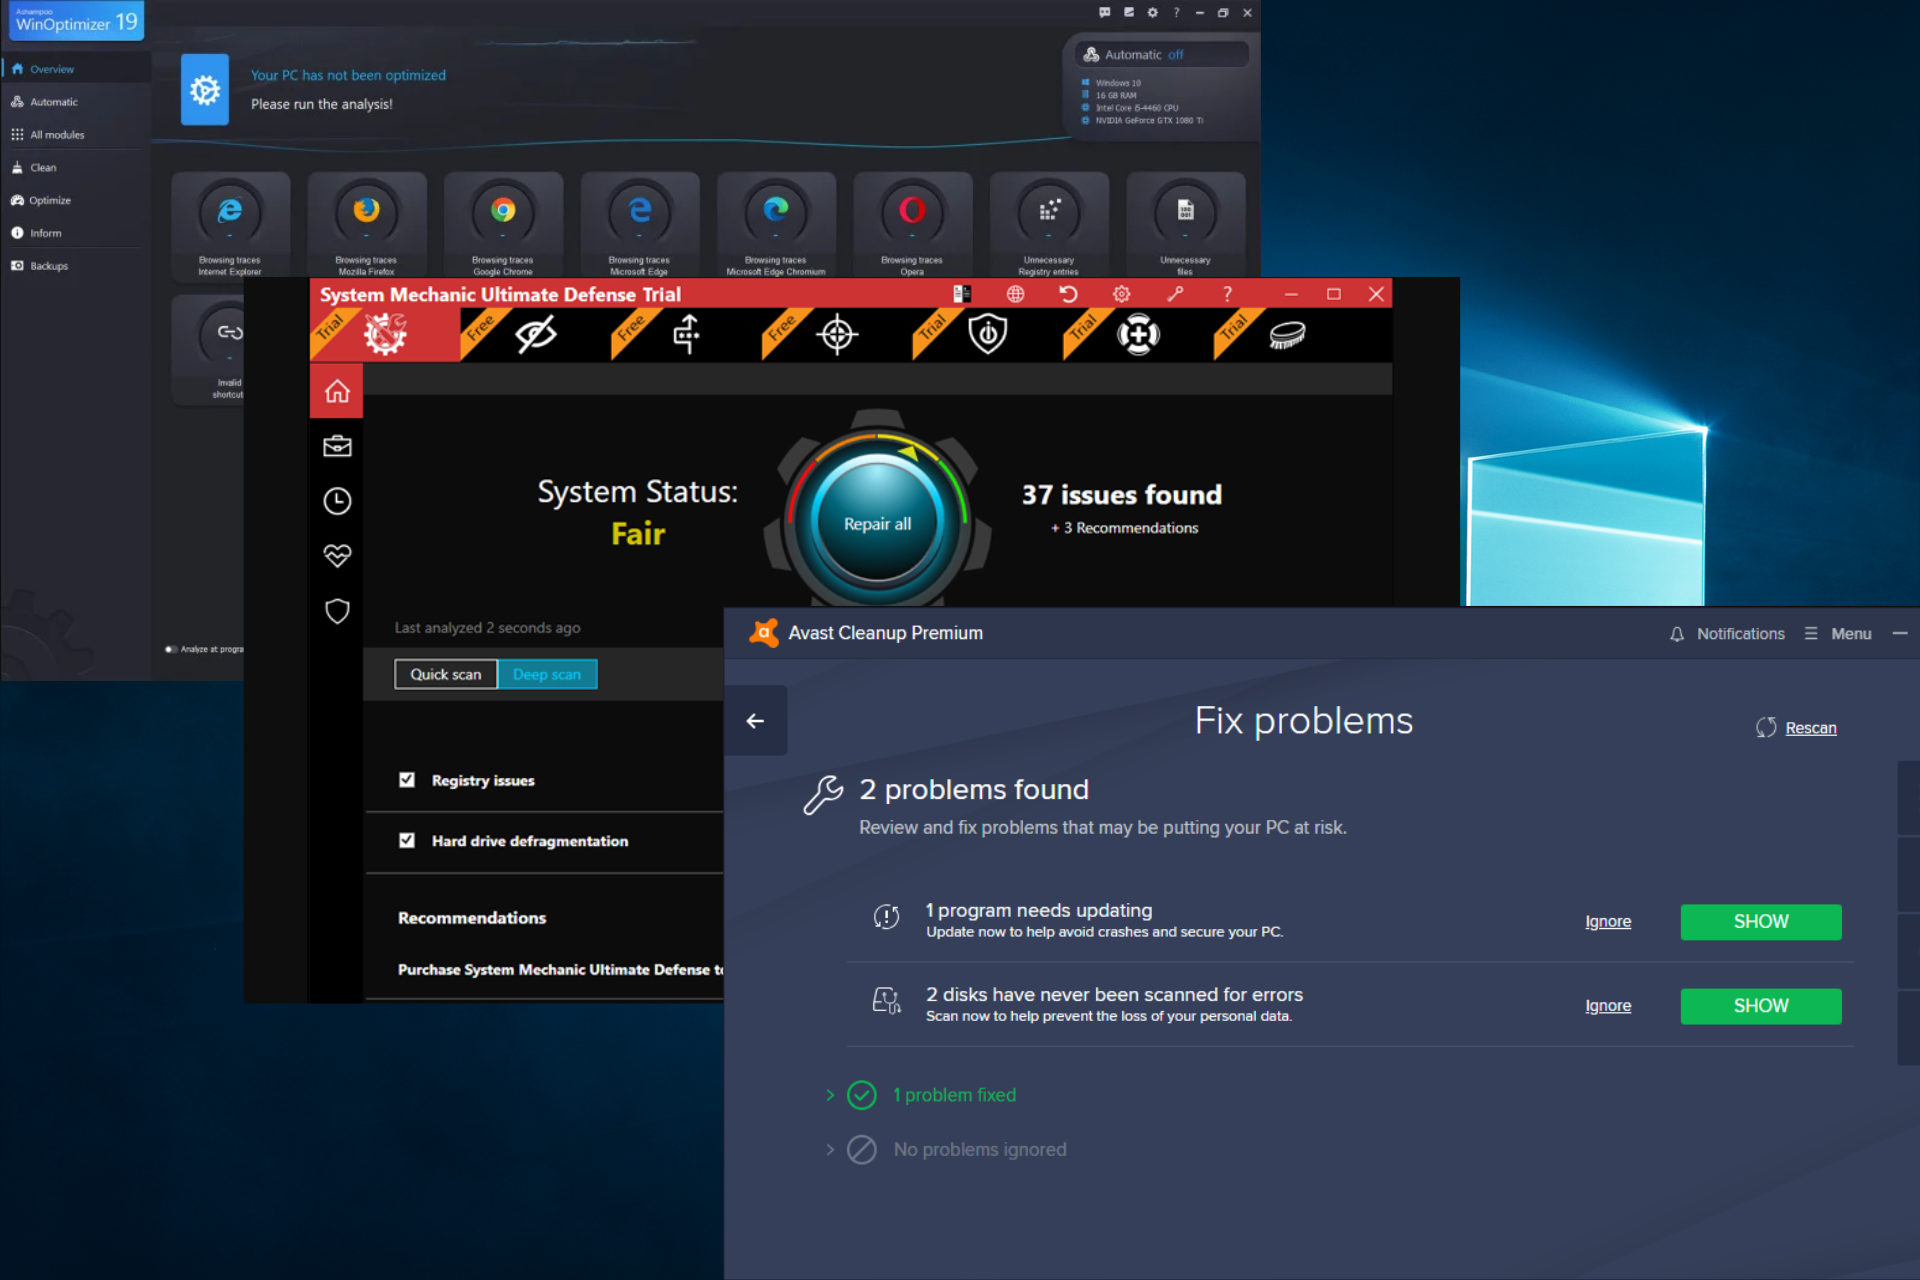This screenshot has height=1280, width=1920.
Task: Click the Repair all dial button
Action: tap(877, 524)
